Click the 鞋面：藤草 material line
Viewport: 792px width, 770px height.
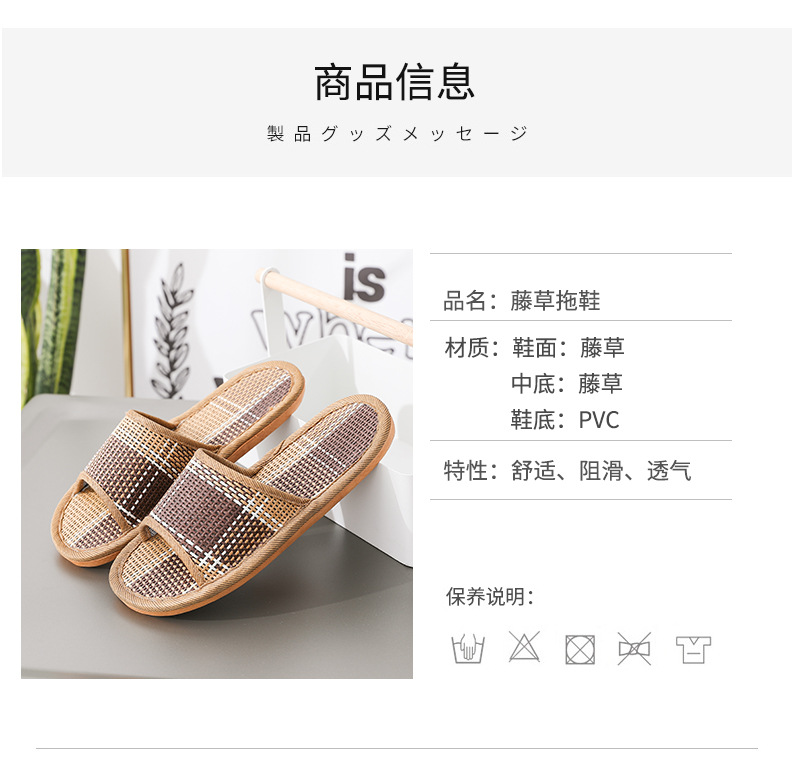pyautogui.click(x=568, y=348)
